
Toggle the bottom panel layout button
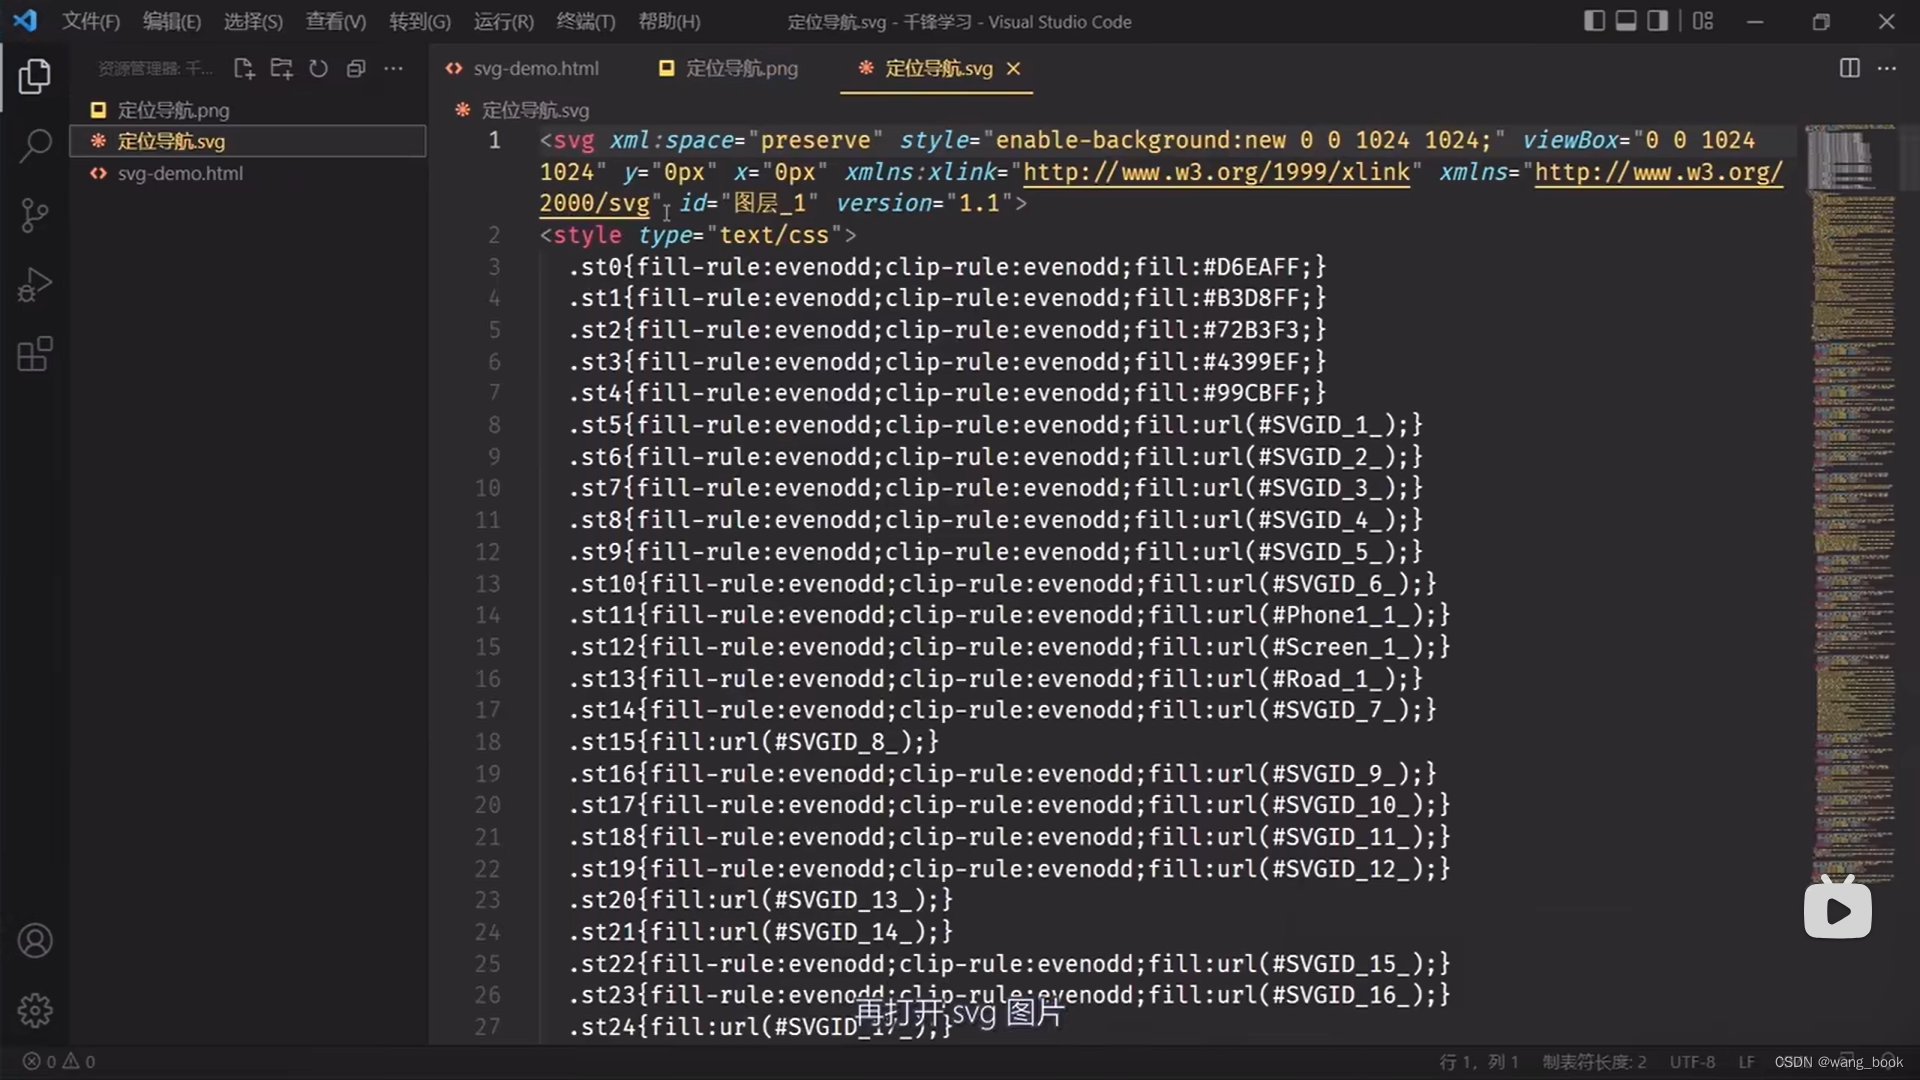point(1626,21)
